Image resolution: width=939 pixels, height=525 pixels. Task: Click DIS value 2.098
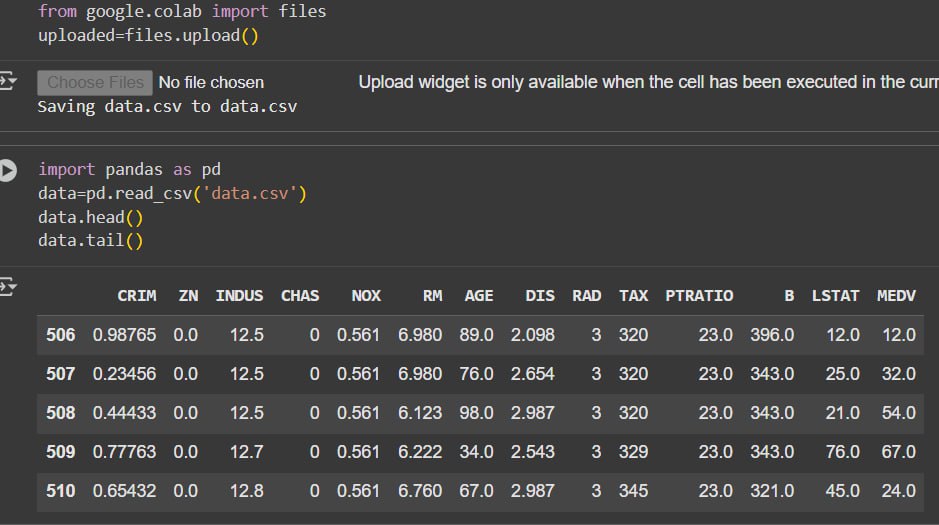pyautogui.click(x=532, y=335)
